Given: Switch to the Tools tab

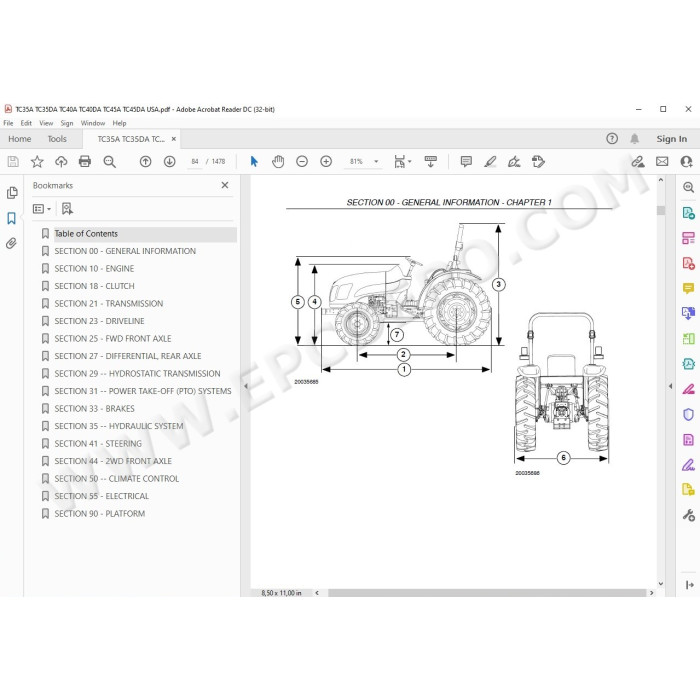Looking at the screenshot, I should coord(57,139).
